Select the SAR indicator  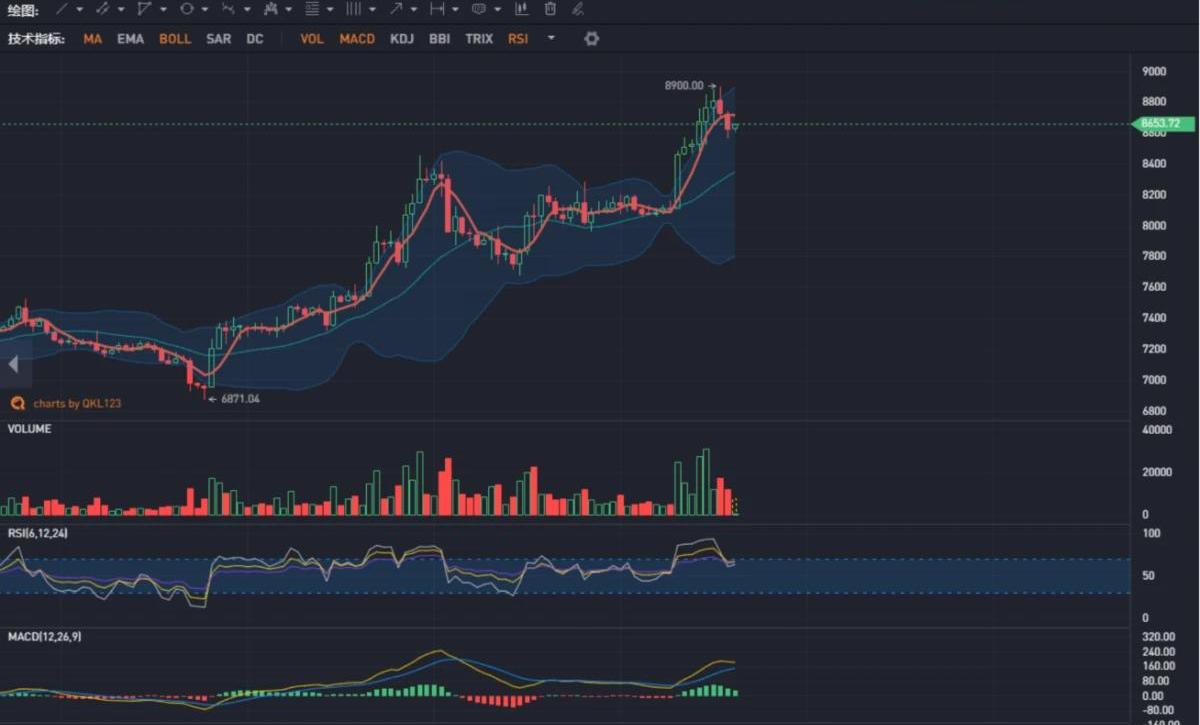pyautogui.click(x=218, y=39)
